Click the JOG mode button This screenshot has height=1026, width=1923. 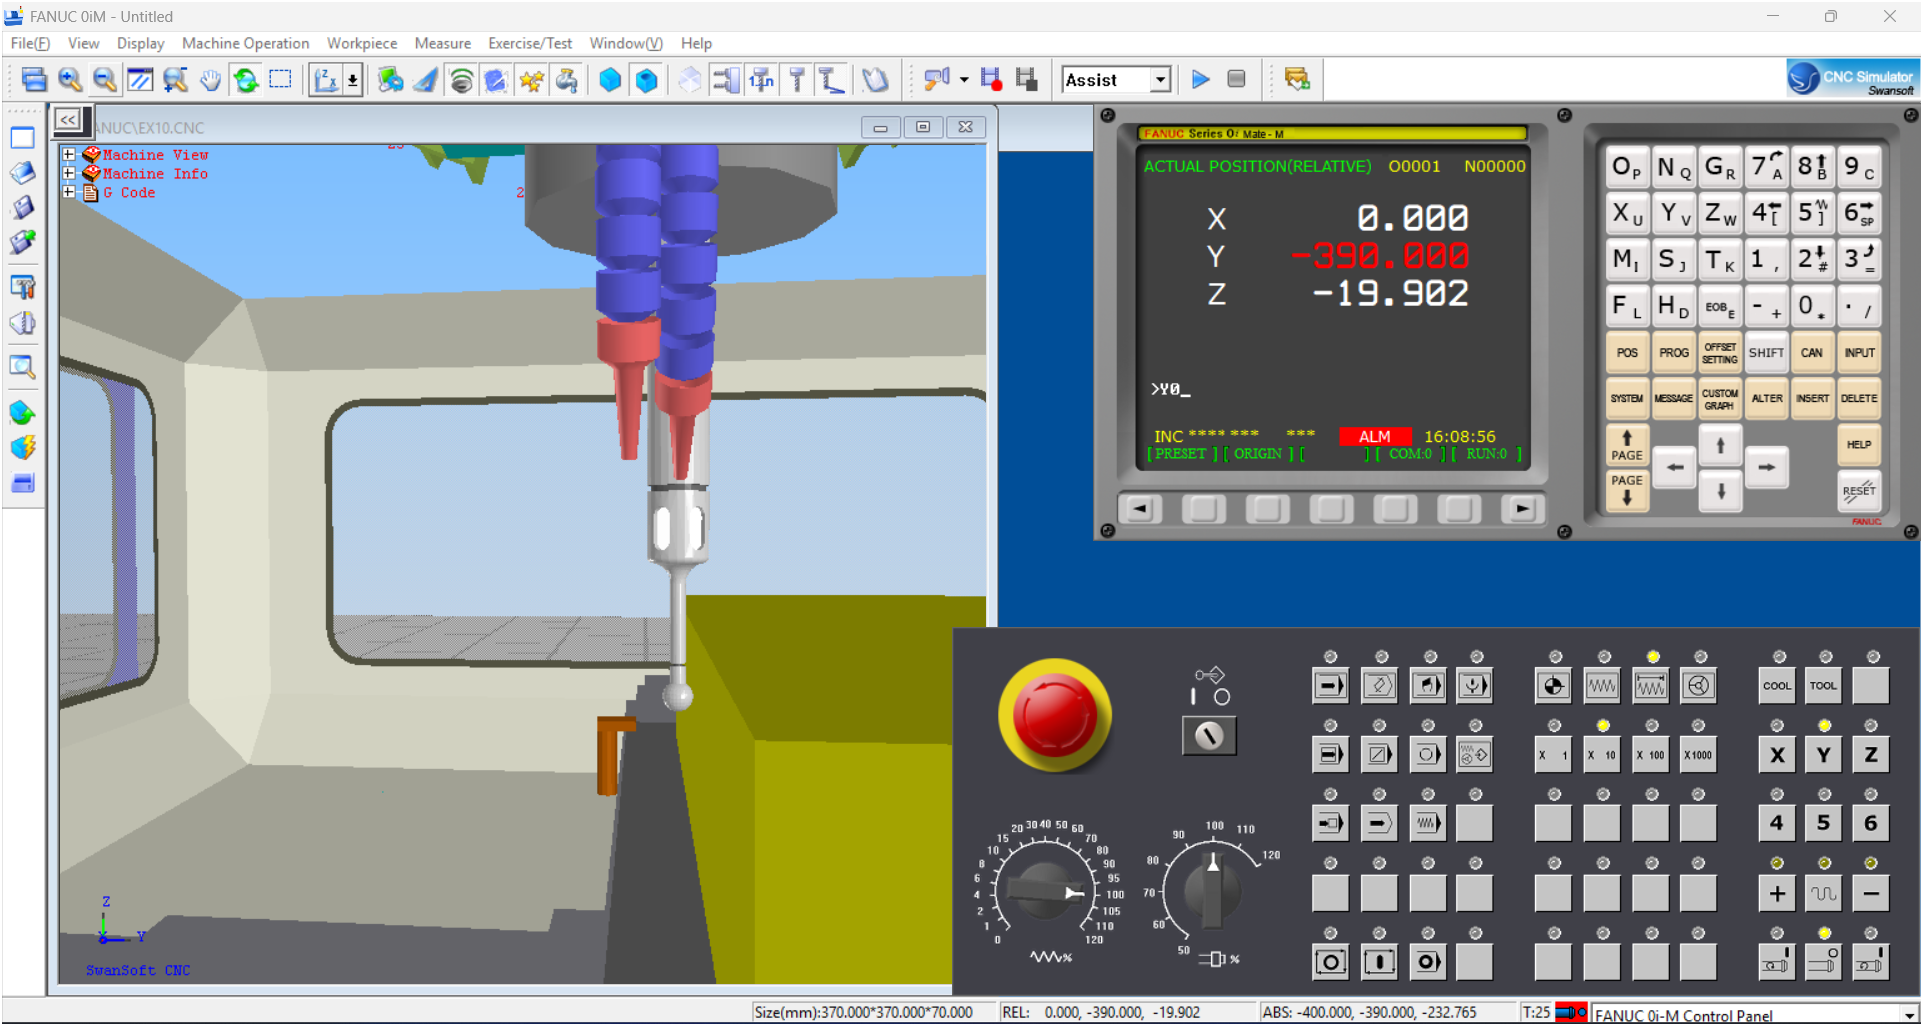1602,686
